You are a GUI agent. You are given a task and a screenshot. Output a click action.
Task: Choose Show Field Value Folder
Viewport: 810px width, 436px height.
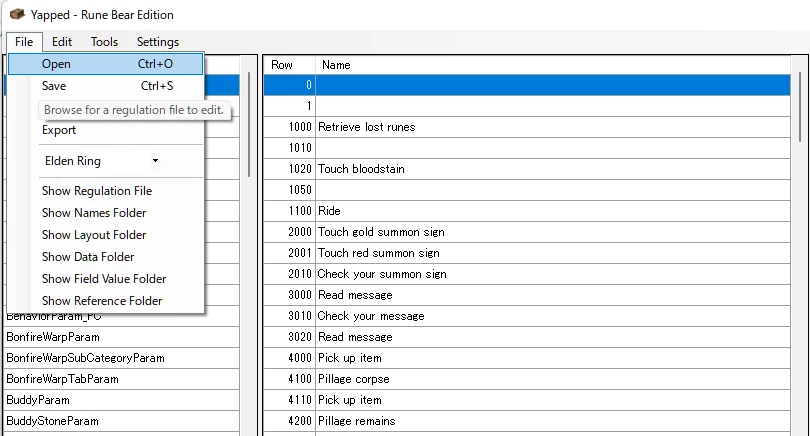click(x=104, y=279)
